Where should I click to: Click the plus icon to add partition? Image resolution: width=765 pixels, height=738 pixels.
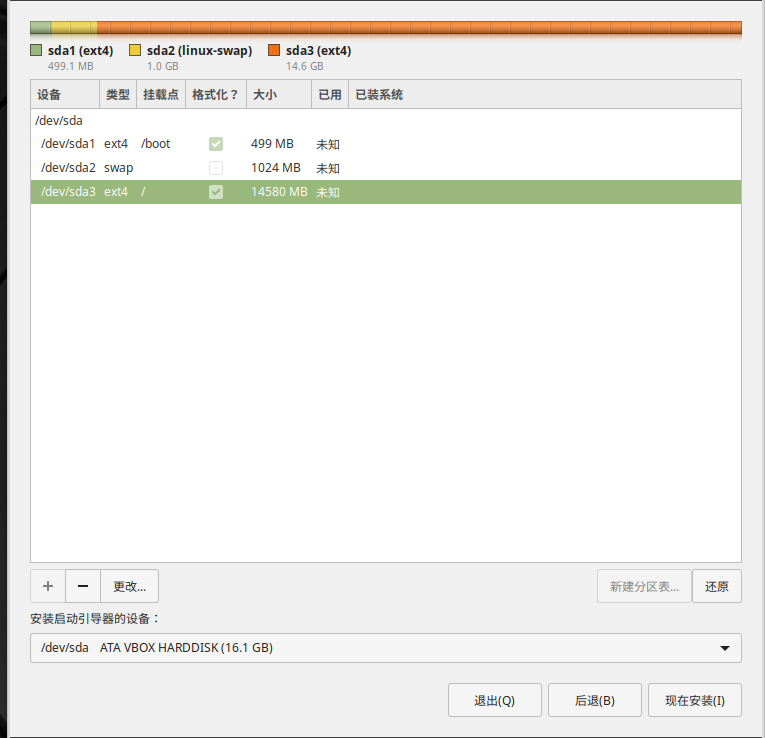coord(48,586)
